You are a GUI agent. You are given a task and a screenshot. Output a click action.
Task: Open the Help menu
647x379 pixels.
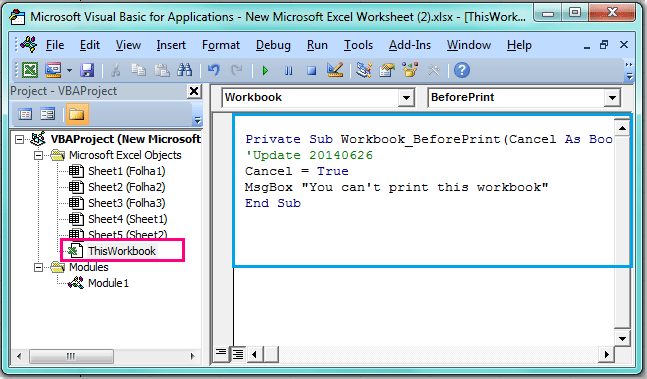tap(519, 45)
